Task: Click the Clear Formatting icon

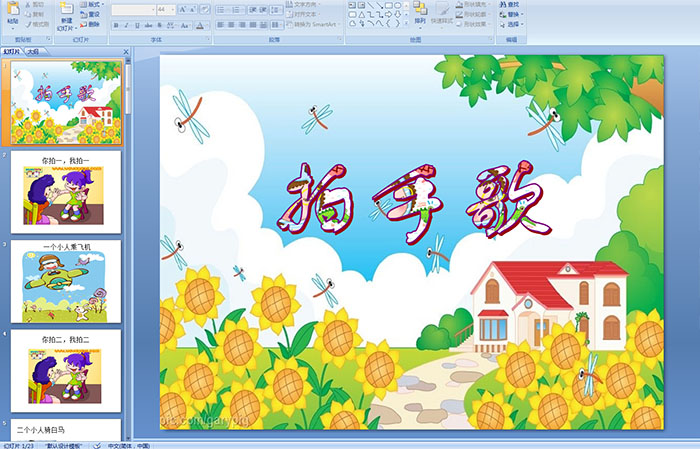Action: coord(205,9)
